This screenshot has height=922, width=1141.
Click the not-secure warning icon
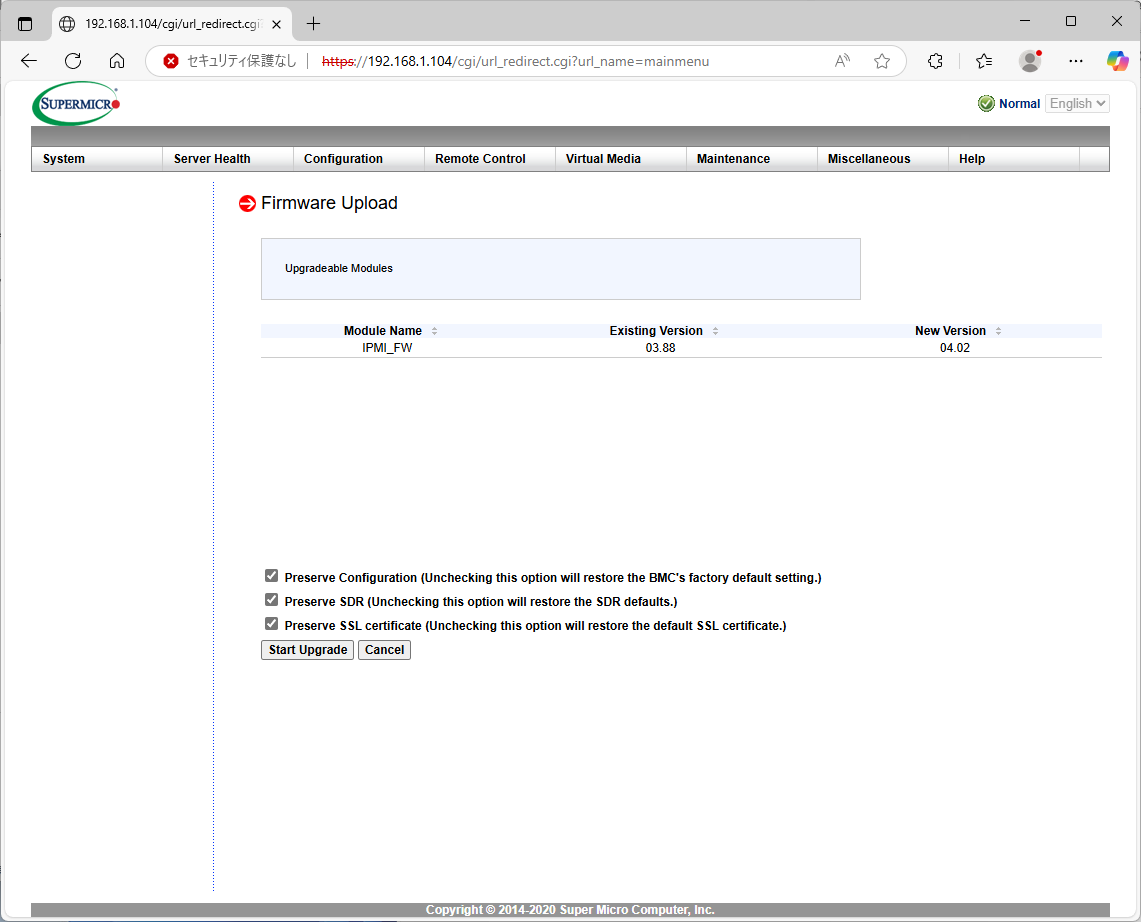[171, 61]
